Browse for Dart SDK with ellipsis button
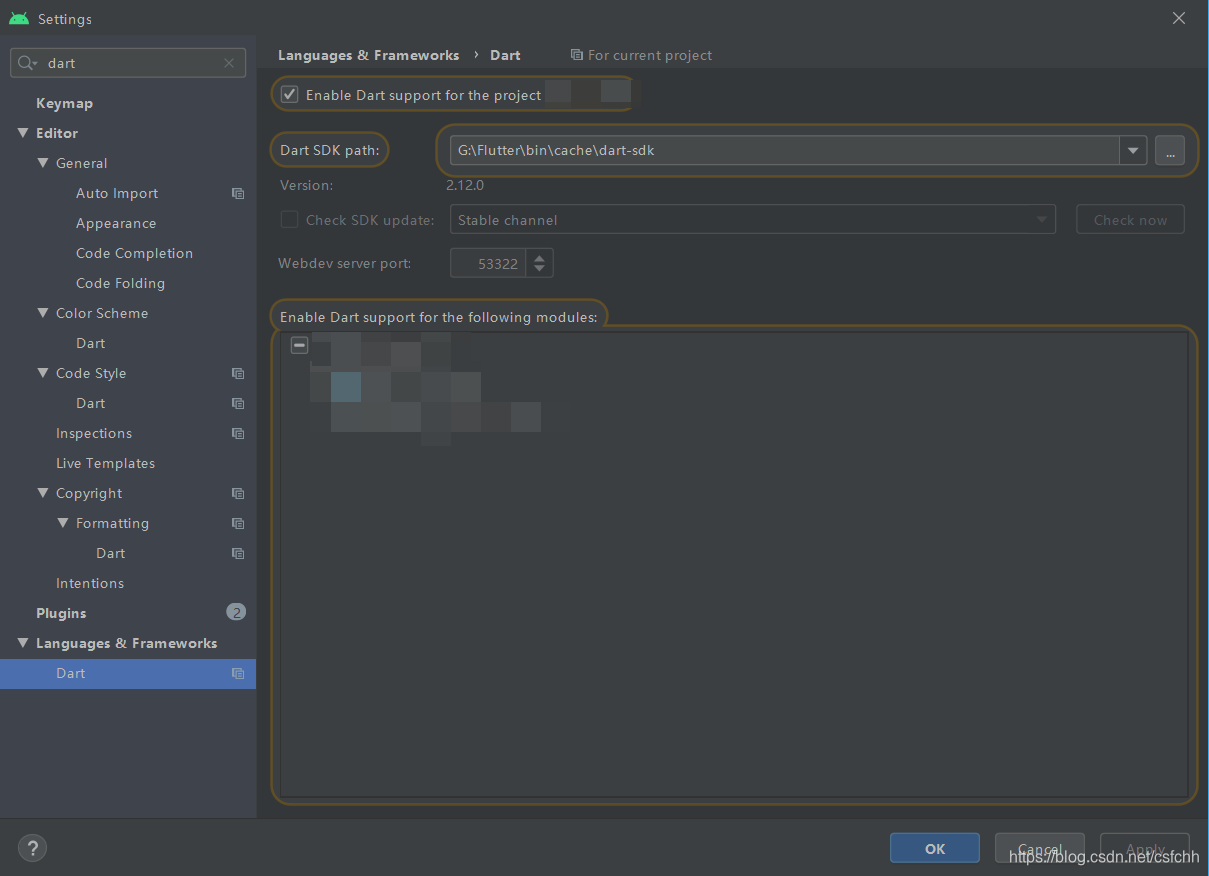 [x=1170, y=151]
